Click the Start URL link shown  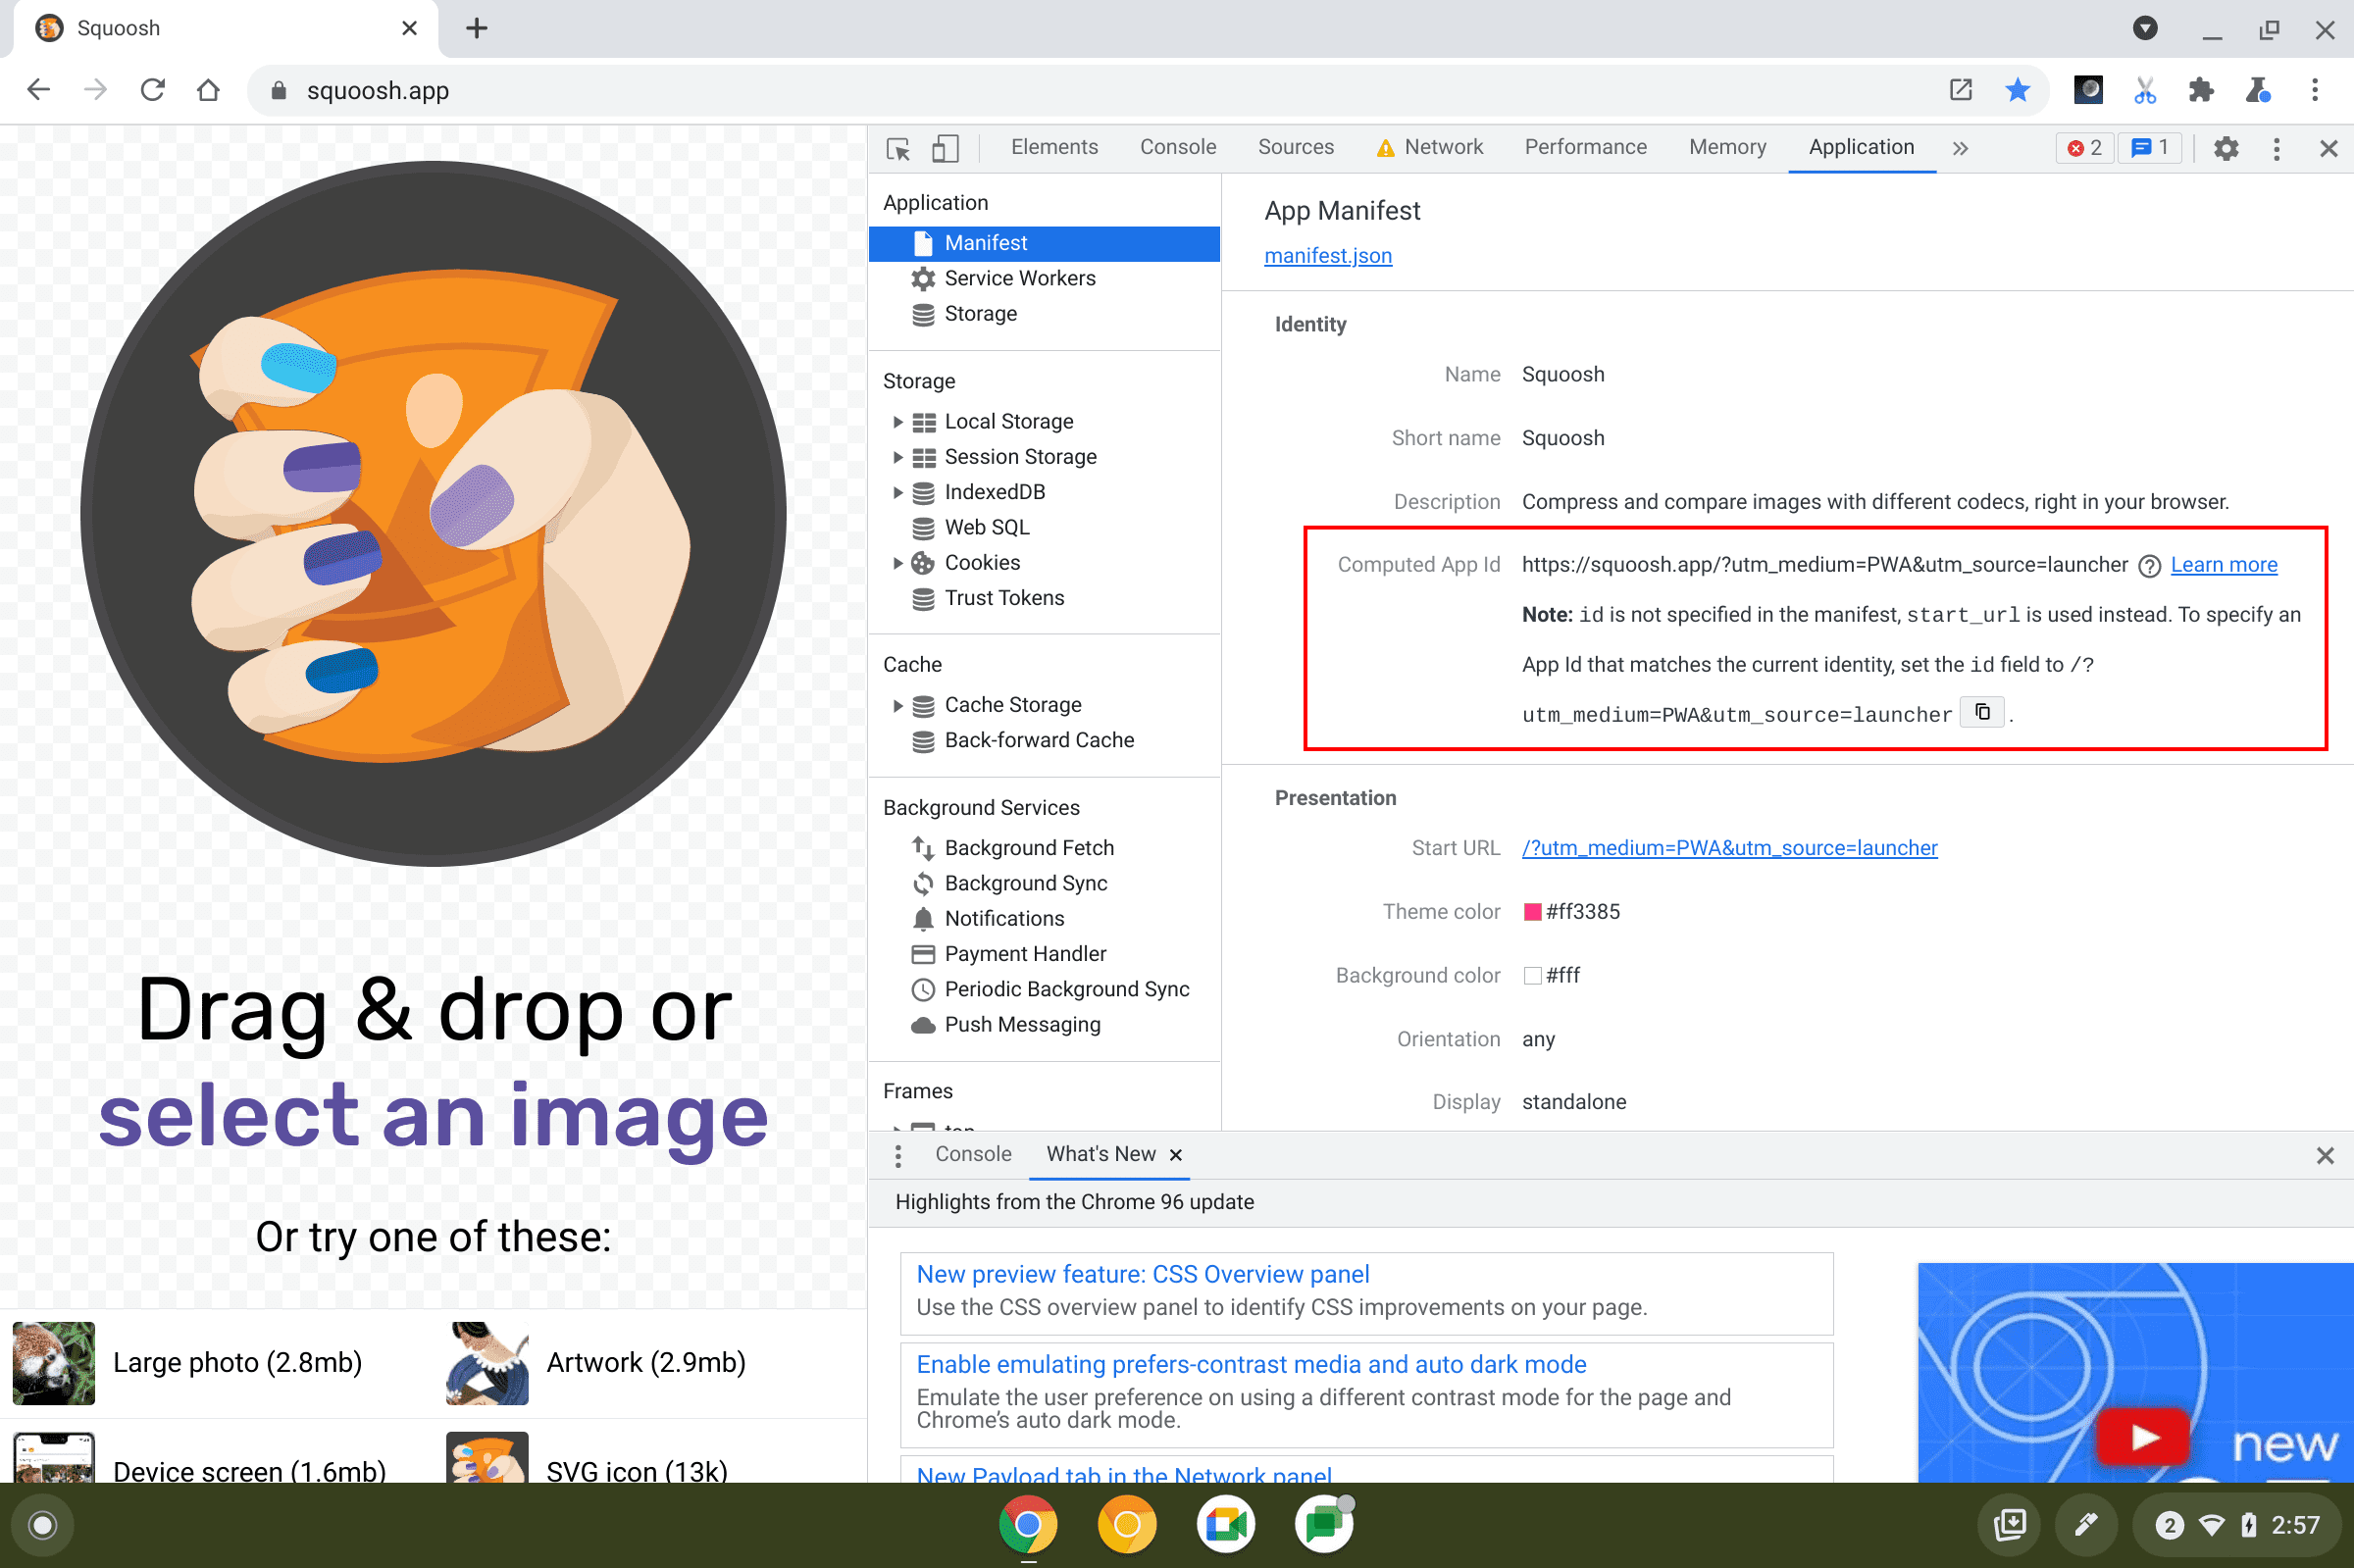(x=1729, y=847)
